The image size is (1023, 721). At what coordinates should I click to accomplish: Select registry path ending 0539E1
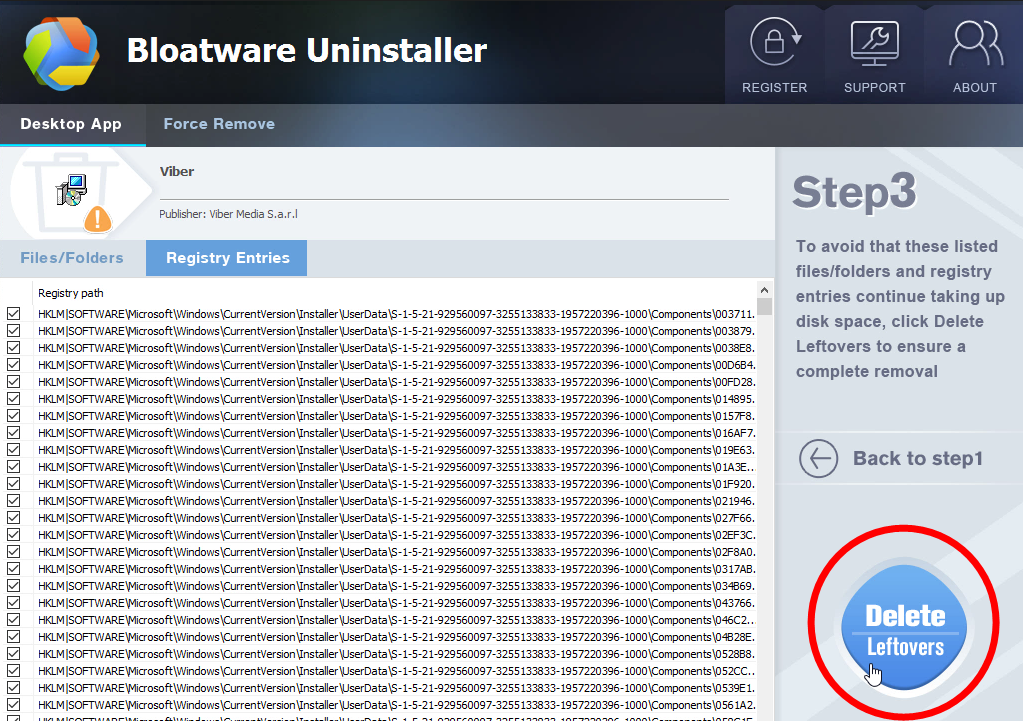[x=396, y=688]
